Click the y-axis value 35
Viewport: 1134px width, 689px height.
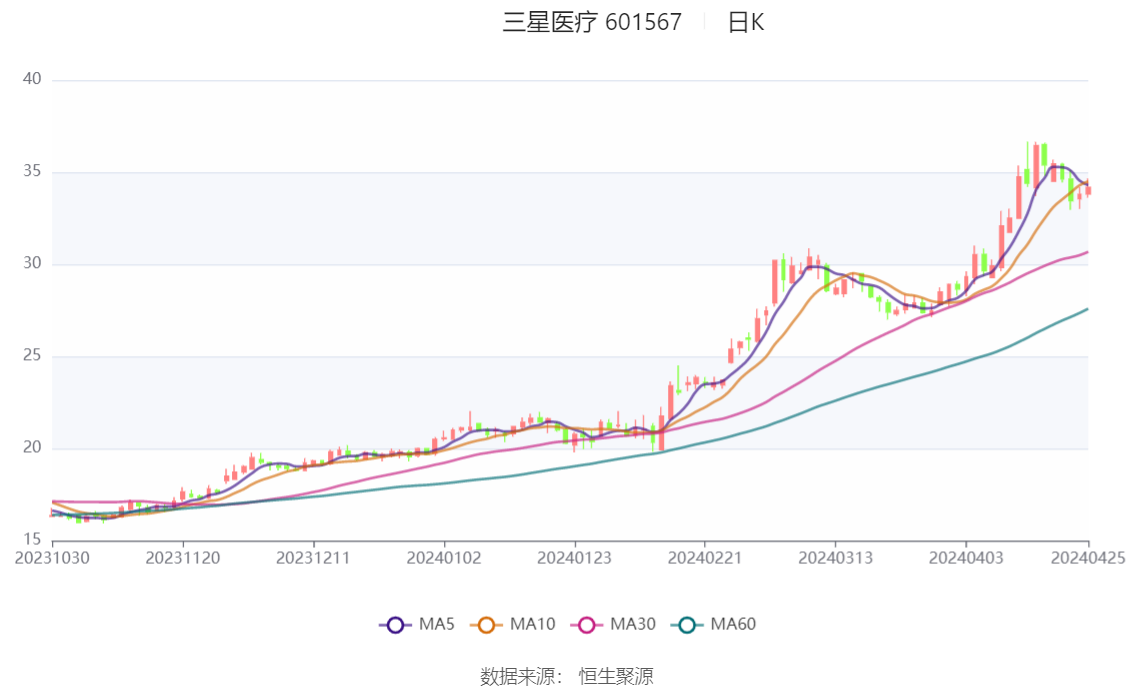(x=32, y=171)
